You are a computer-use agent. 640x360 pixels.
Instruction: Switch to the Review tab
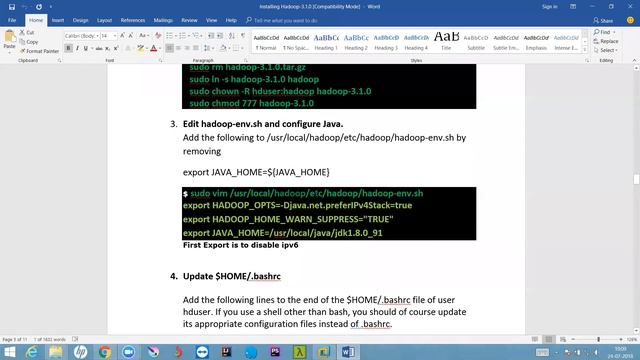189,20
